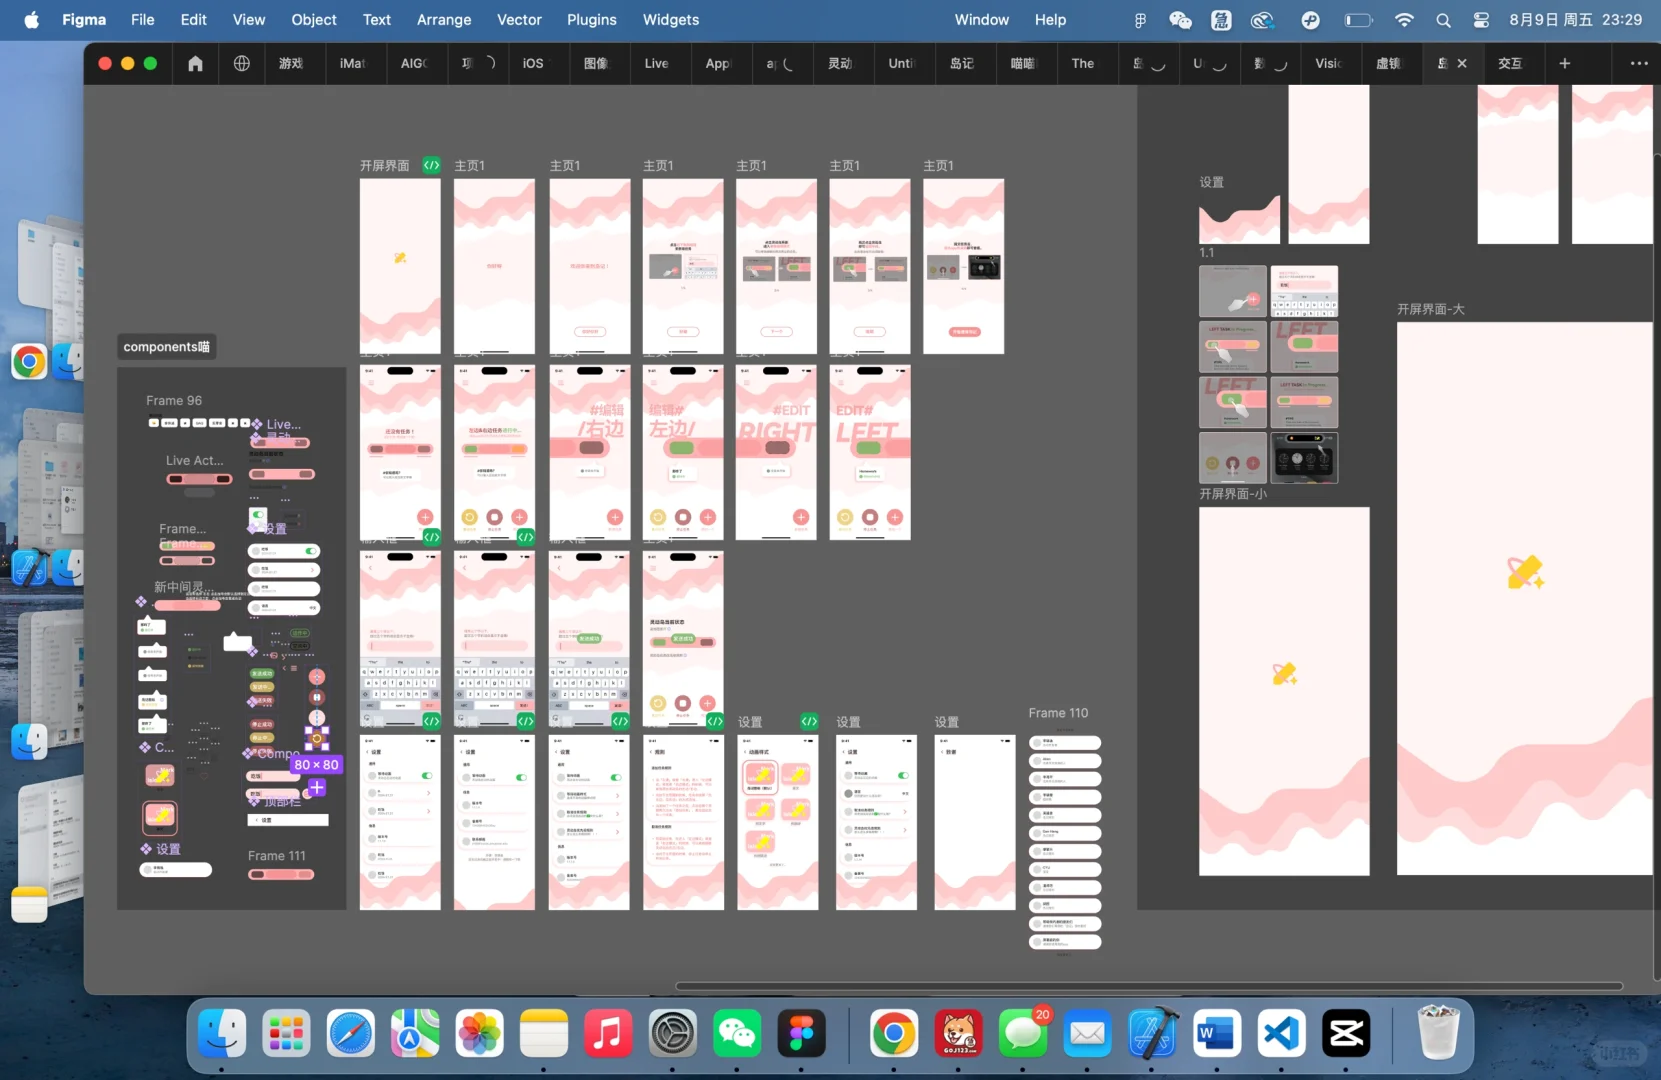Open Launchpad in the Dock
This screenshot has height=1080, width=1661.
pyautogui.click(x=286, y=1033)
